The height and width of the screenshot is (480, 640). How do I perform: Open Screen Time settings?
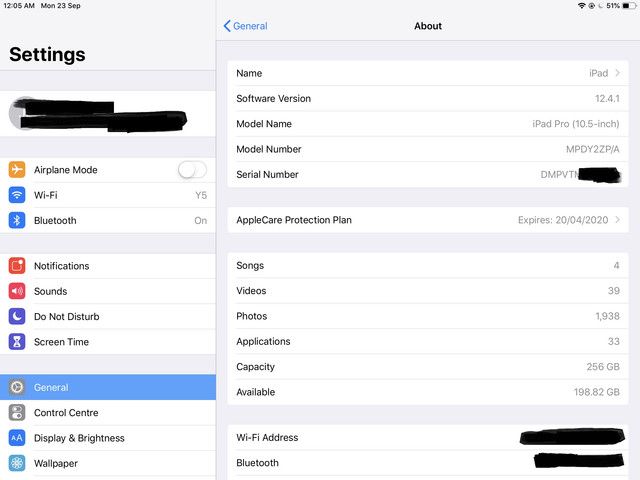pyautogui.click(x=108, y=342)
